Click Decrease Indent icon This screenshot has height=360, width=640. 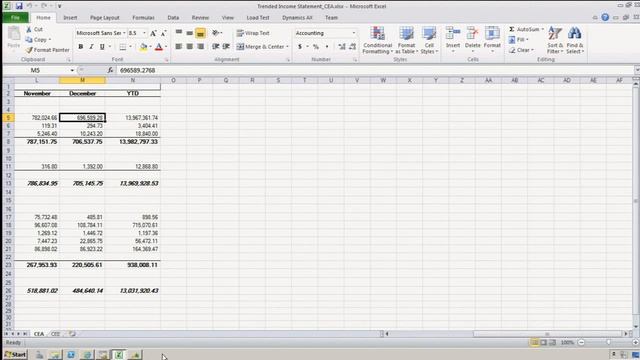(216, 47)
